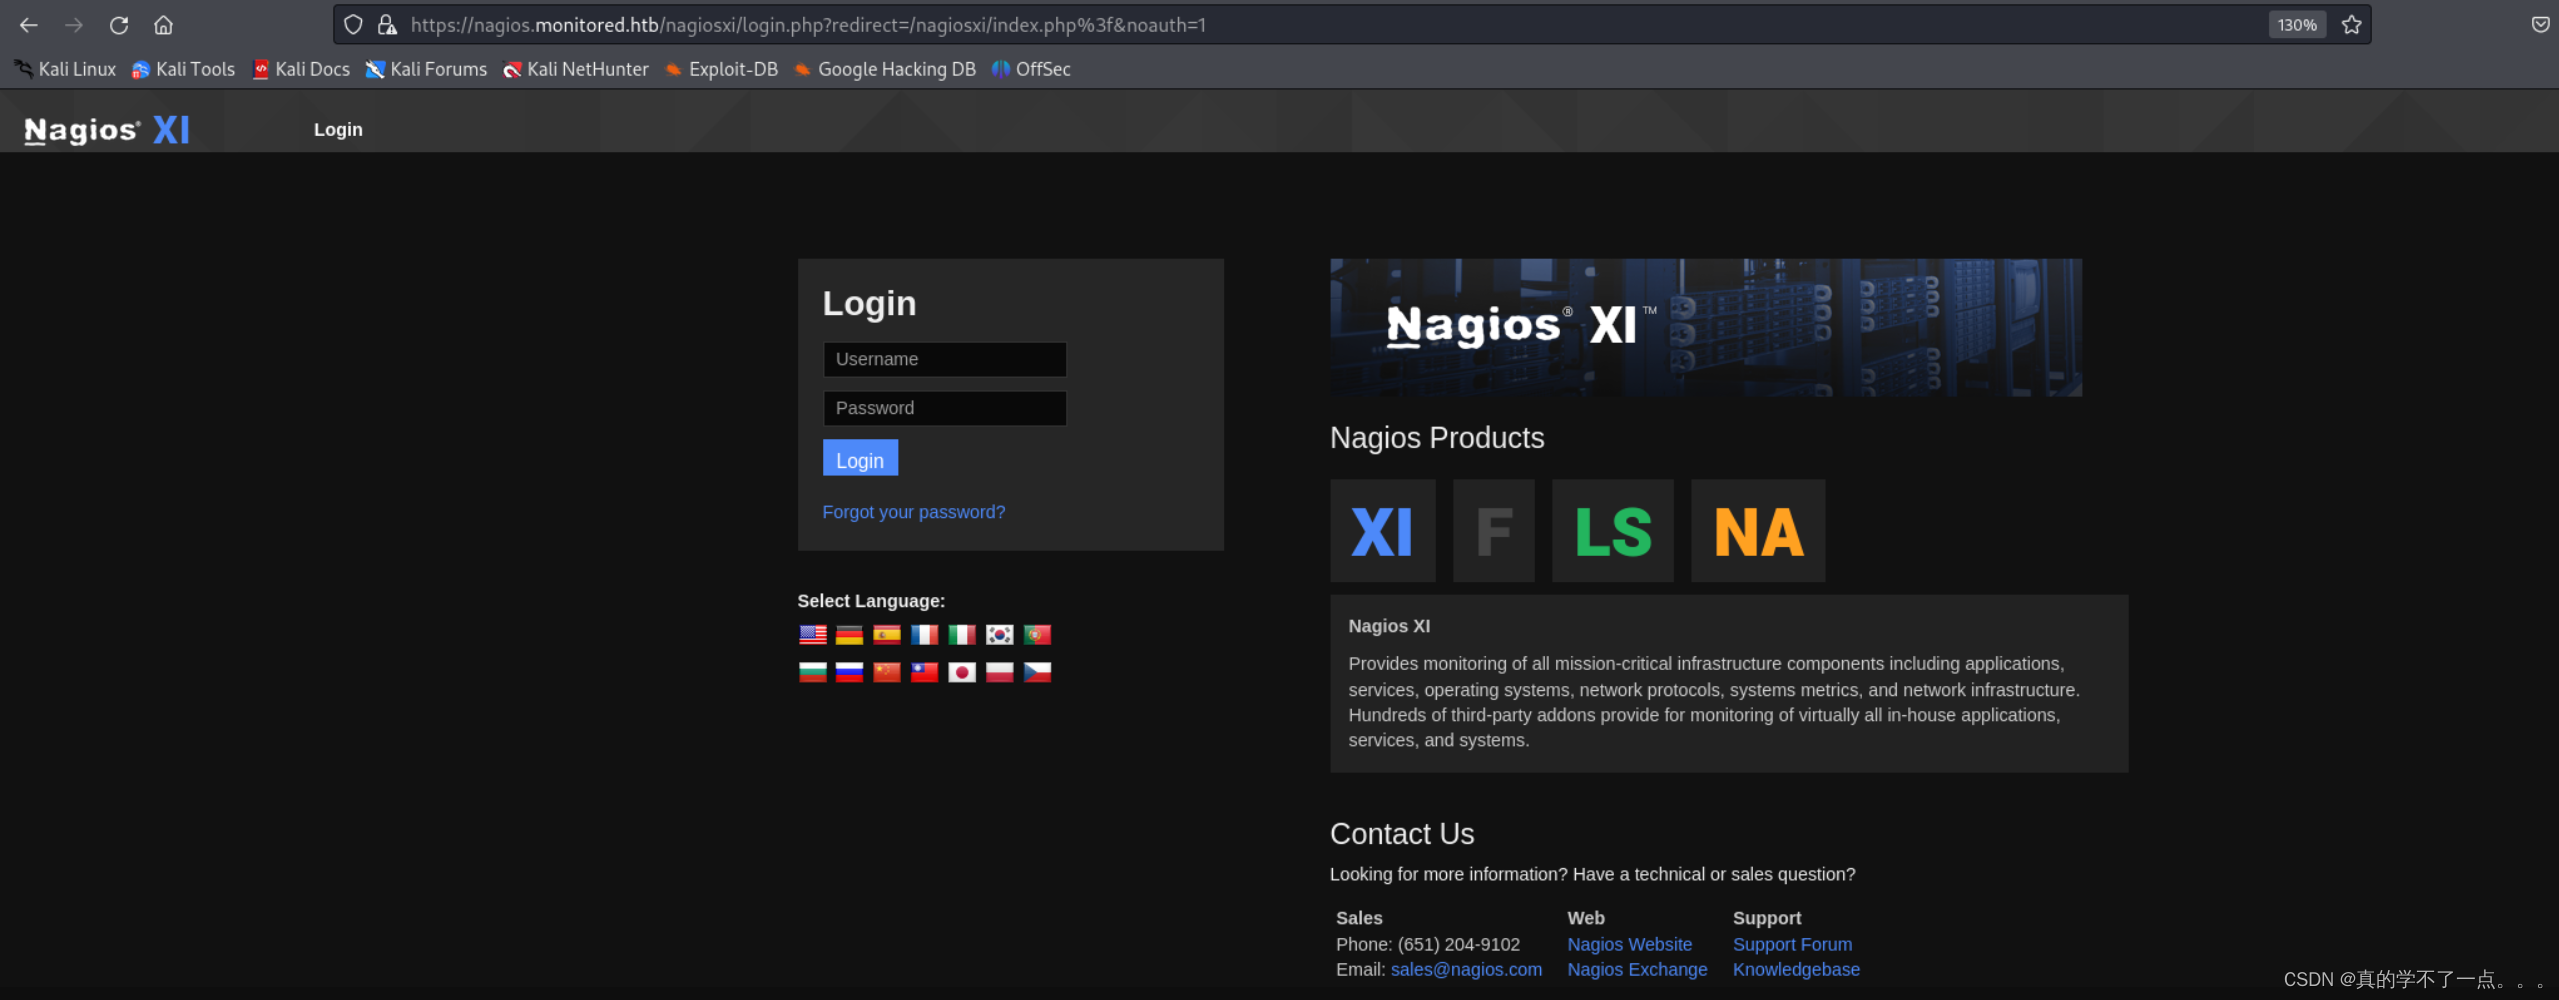Select the French flag language

[924, 635]
